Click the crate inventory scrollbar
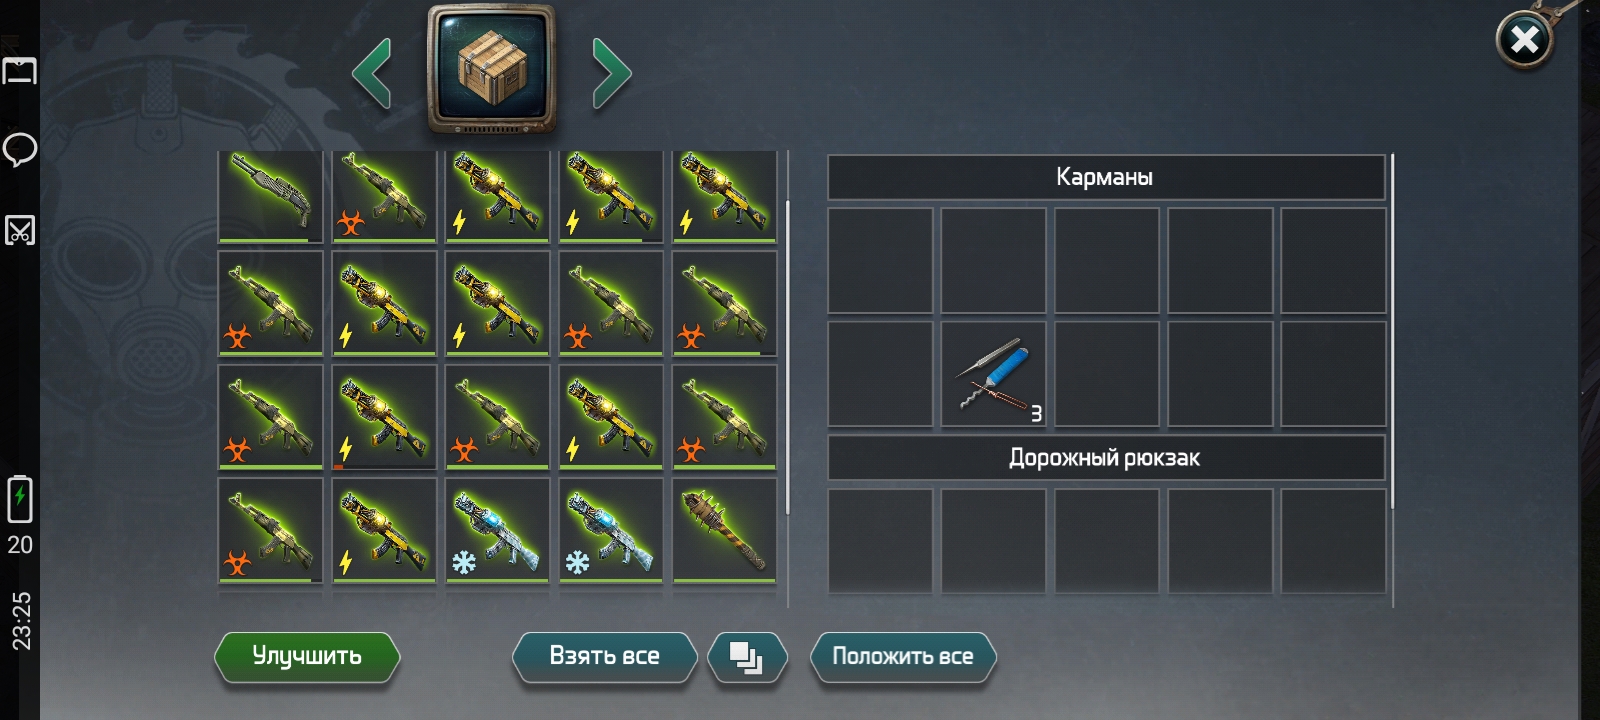This screenshot has width=1600, height=720. point(788,358)
